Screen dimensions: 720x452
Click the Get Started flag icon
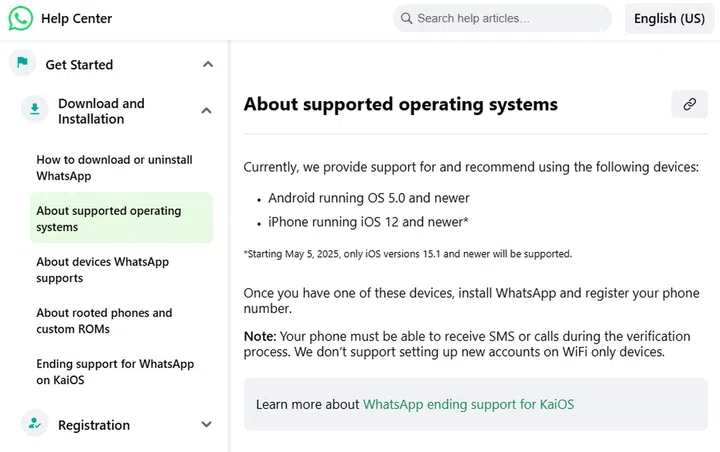(22, 63)
